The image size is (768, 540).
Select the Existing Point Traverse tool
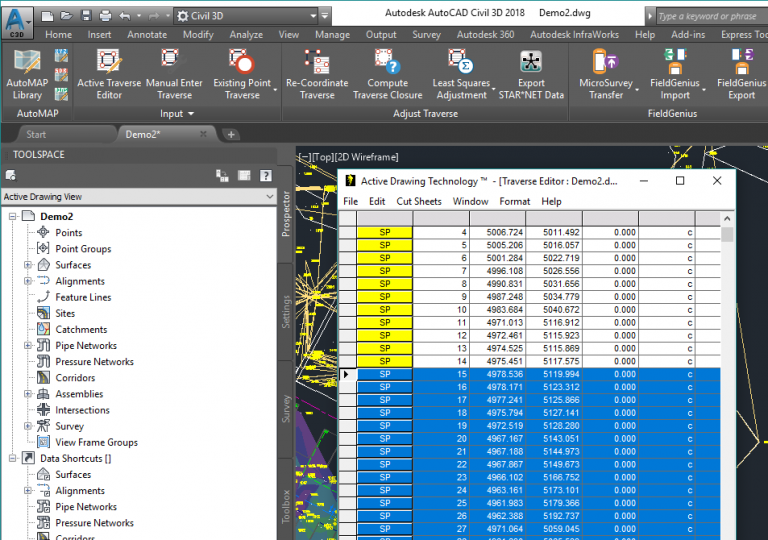click(x=241, y=75)
